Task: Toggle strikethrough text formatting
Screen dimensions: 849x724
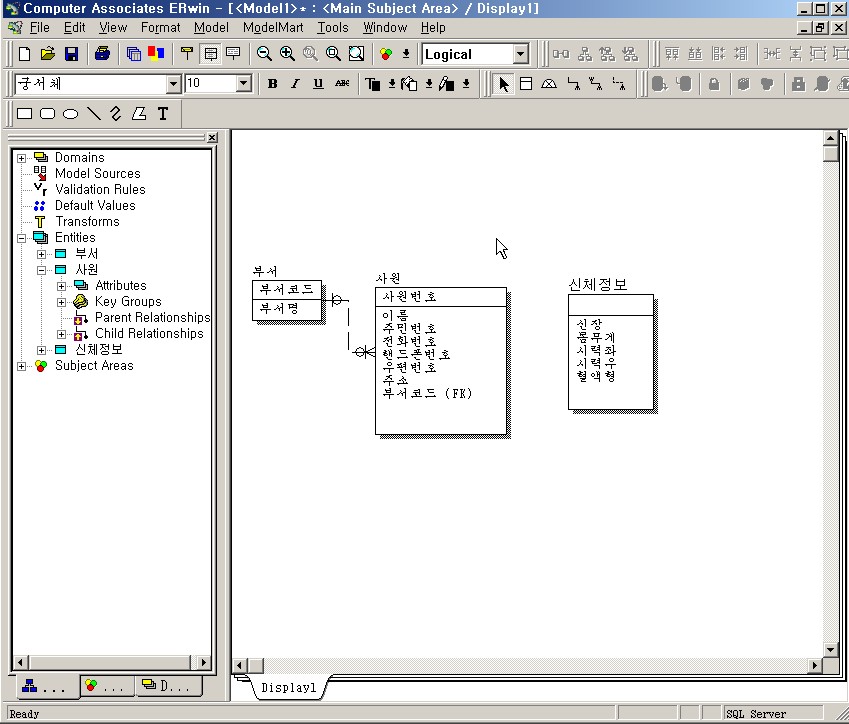Action: click(x=342, y=84)
